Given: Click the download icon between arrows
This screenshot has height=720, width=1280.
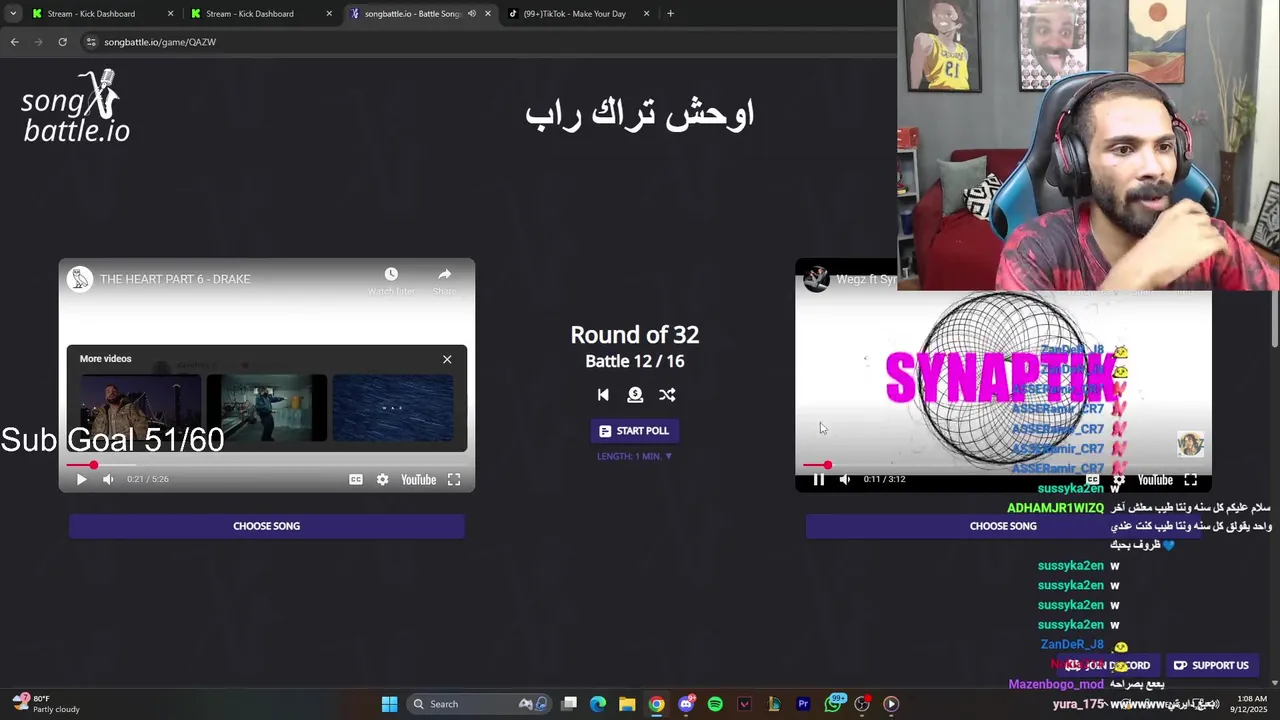Looking at the screenshot, I should point(635,395).
